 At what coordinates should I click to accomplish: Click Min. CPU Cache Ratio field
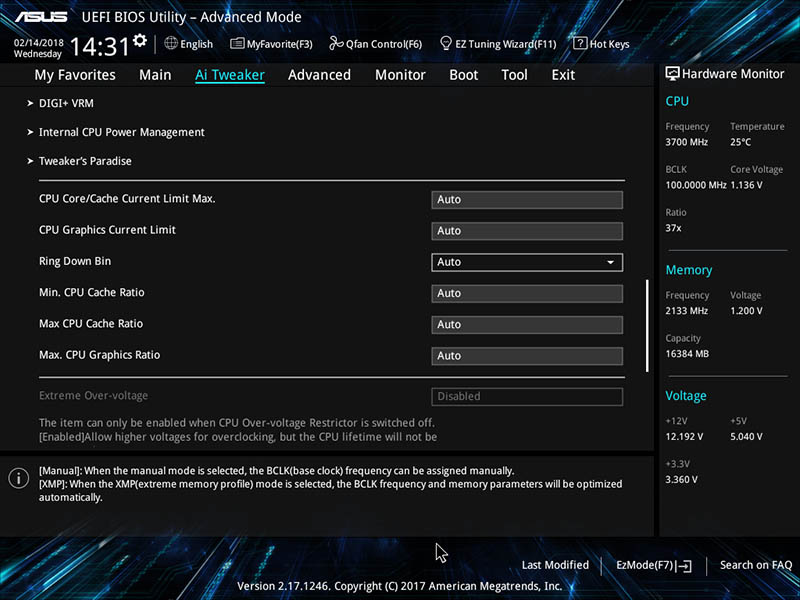[x=527, y=293]
